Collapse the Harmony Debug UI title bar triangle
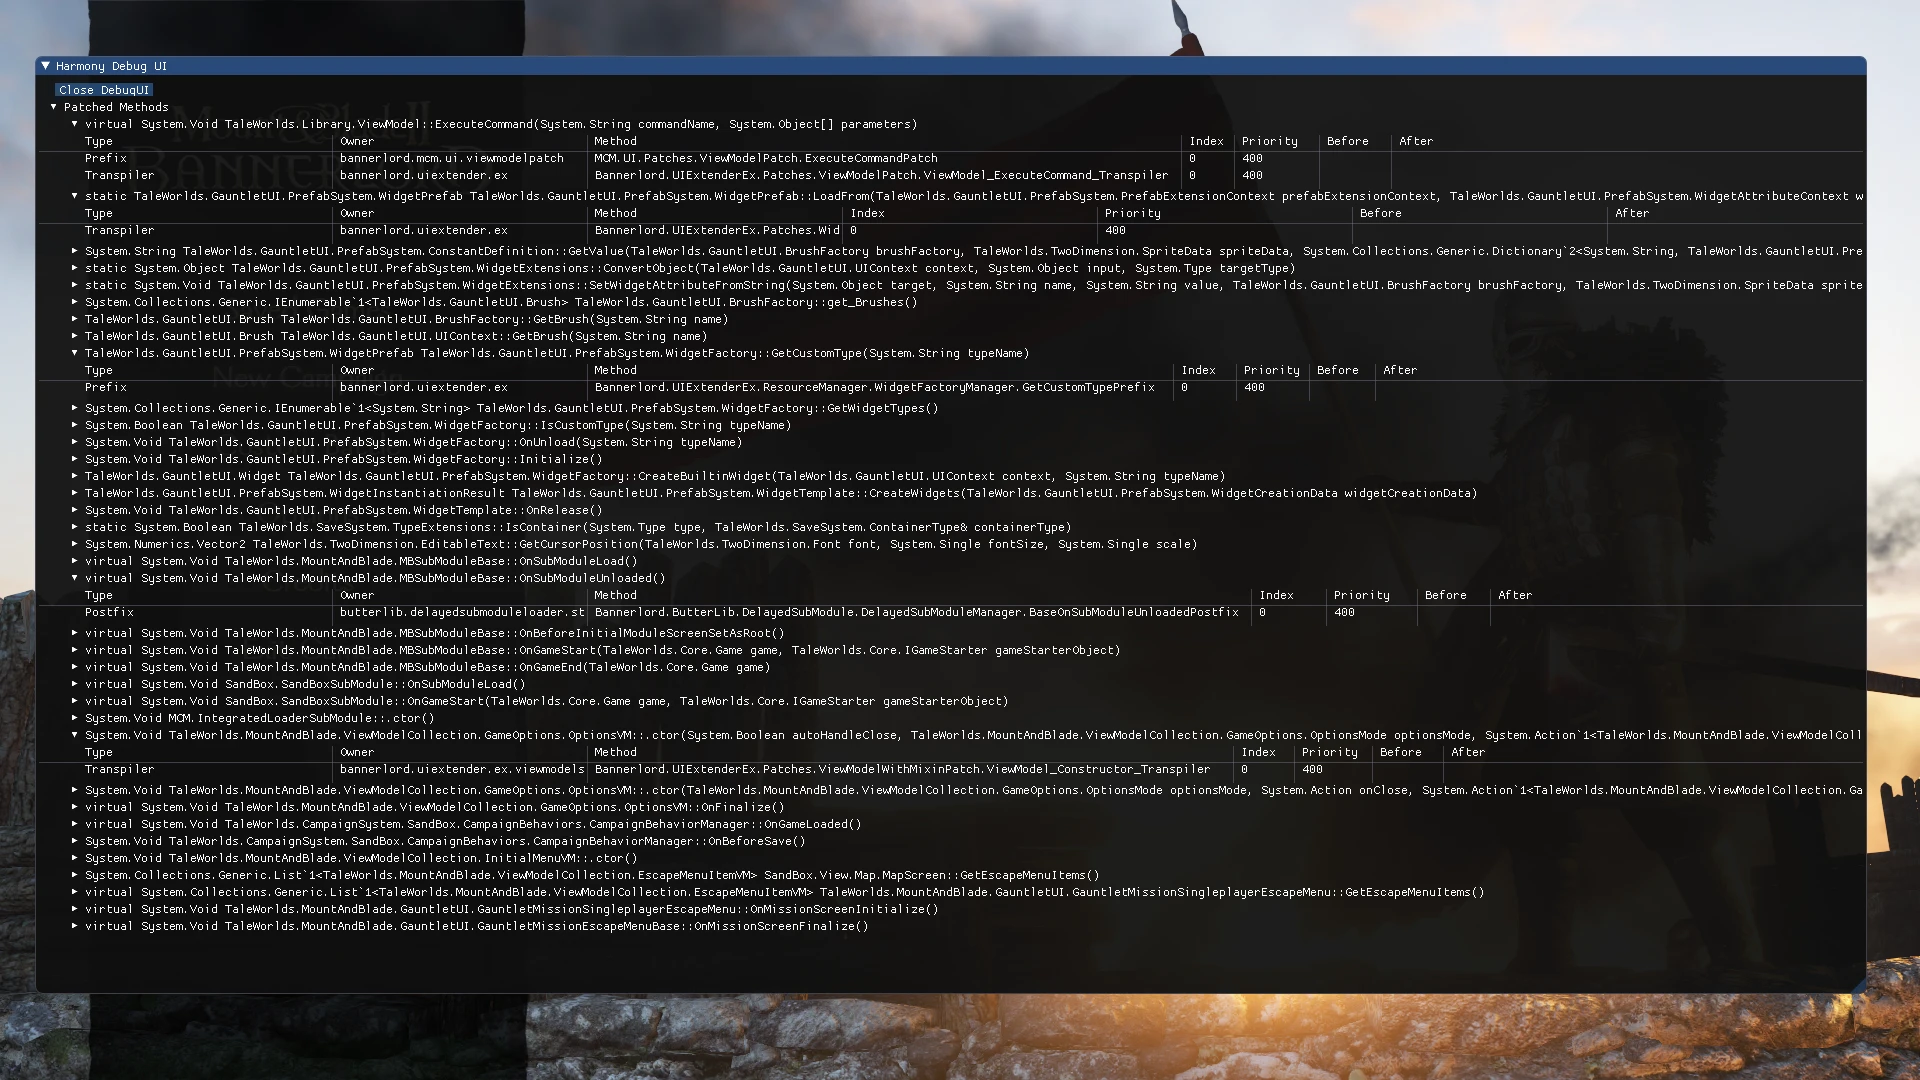 tap(45, 66)
